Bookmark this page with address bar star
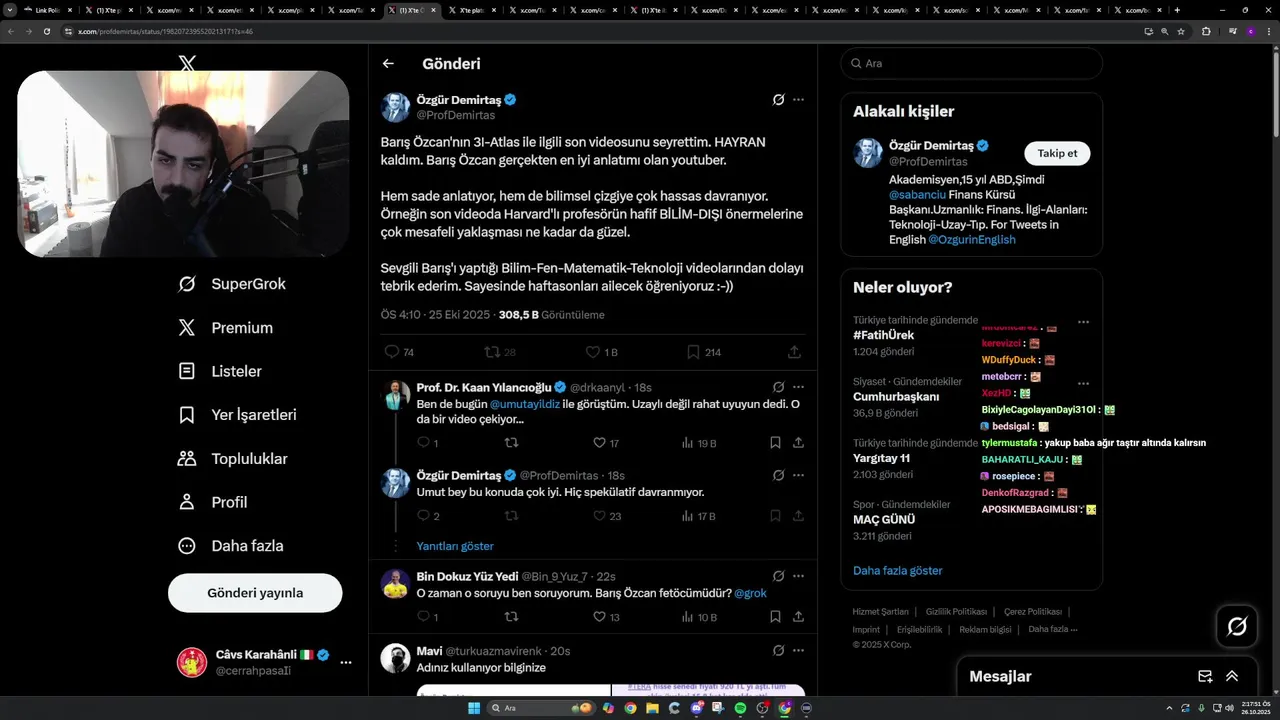 pos(1181,31)
